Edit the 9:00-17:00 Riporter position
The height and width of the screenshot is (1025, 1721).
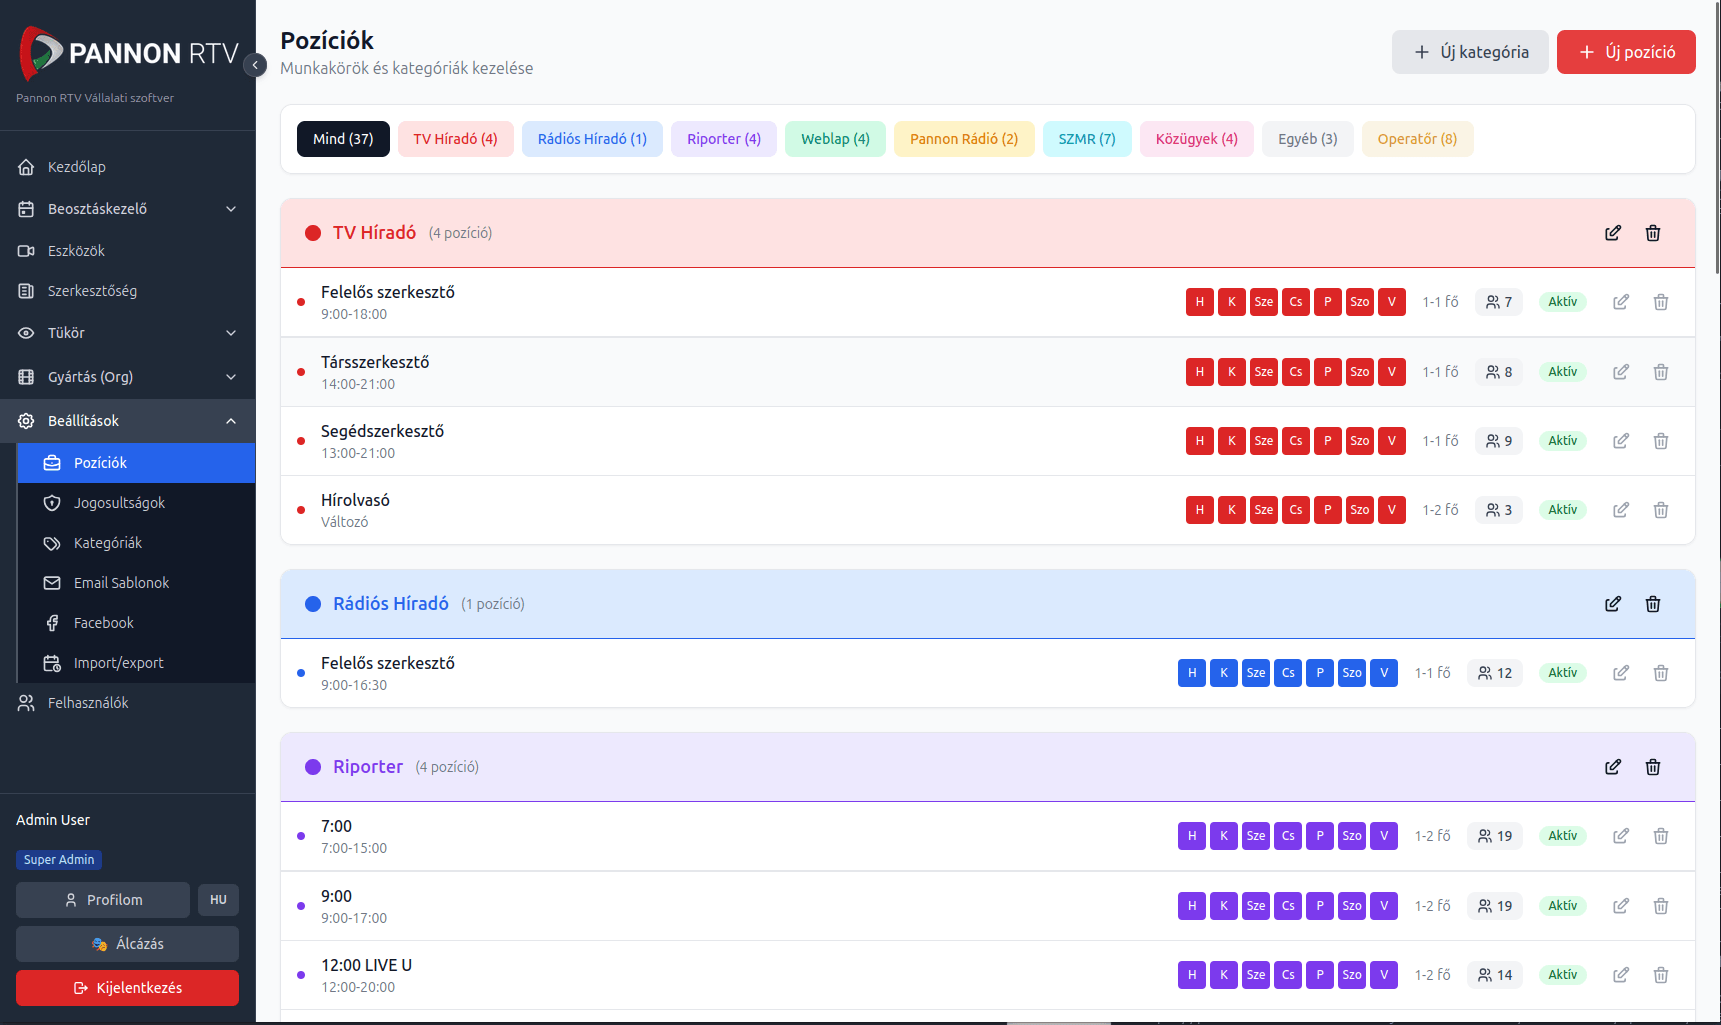click(1621, 906)
